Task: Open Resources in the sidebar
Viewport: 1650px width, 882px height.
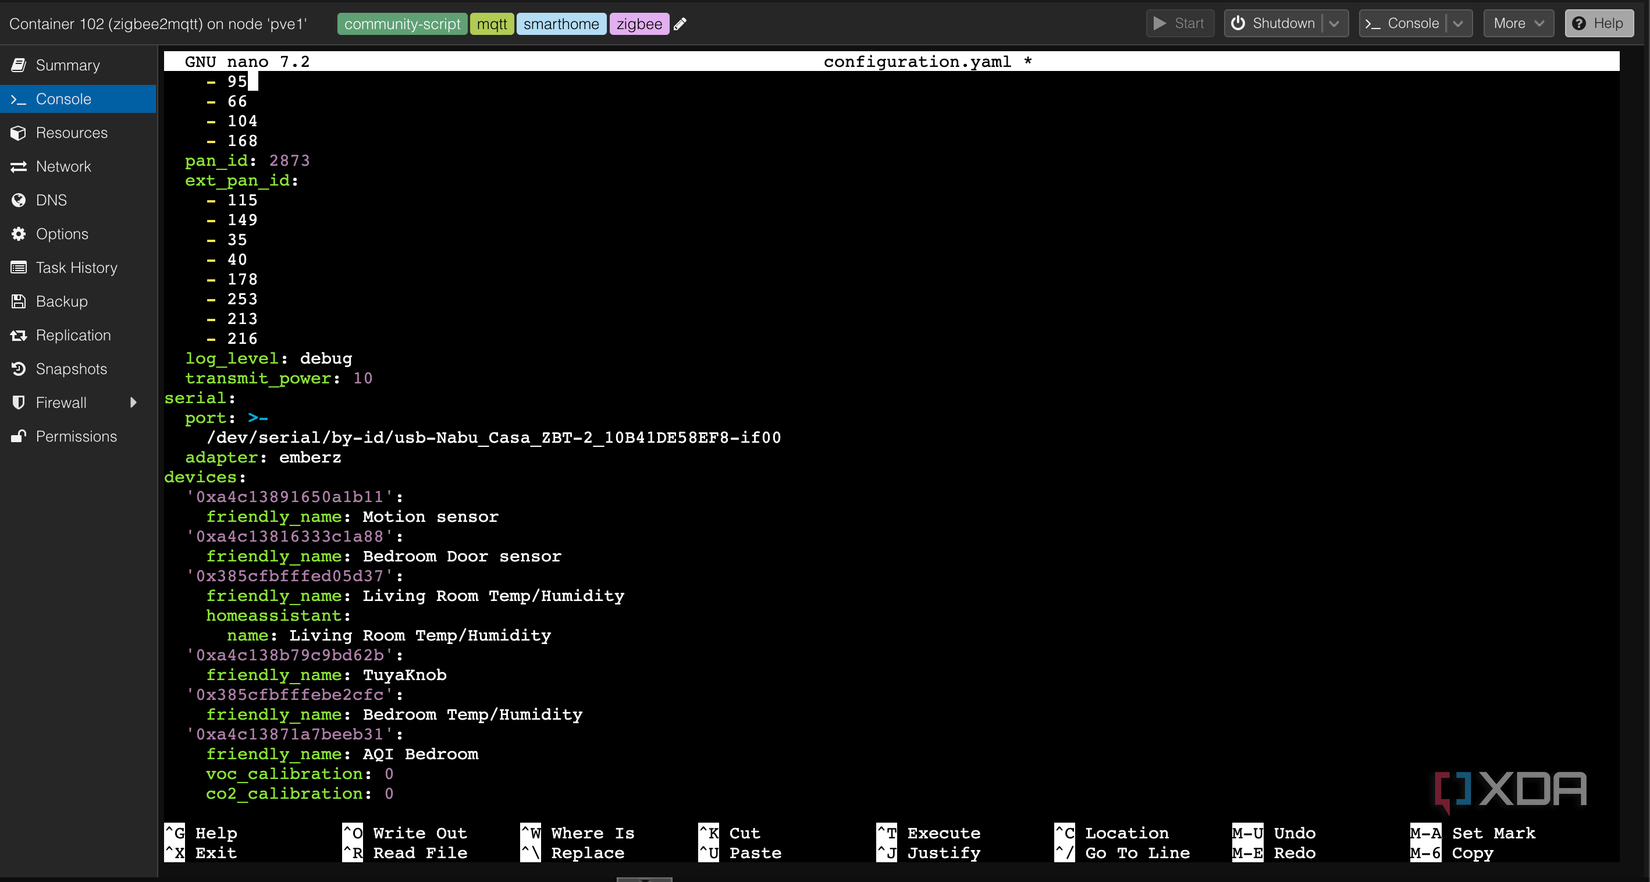Action: point(78,133)
